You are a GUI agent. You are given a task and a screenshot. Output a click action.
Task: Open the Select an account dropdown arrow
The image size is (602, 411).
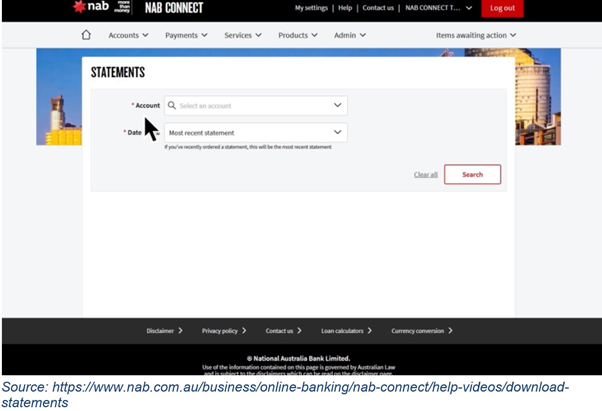click(337, 105)
